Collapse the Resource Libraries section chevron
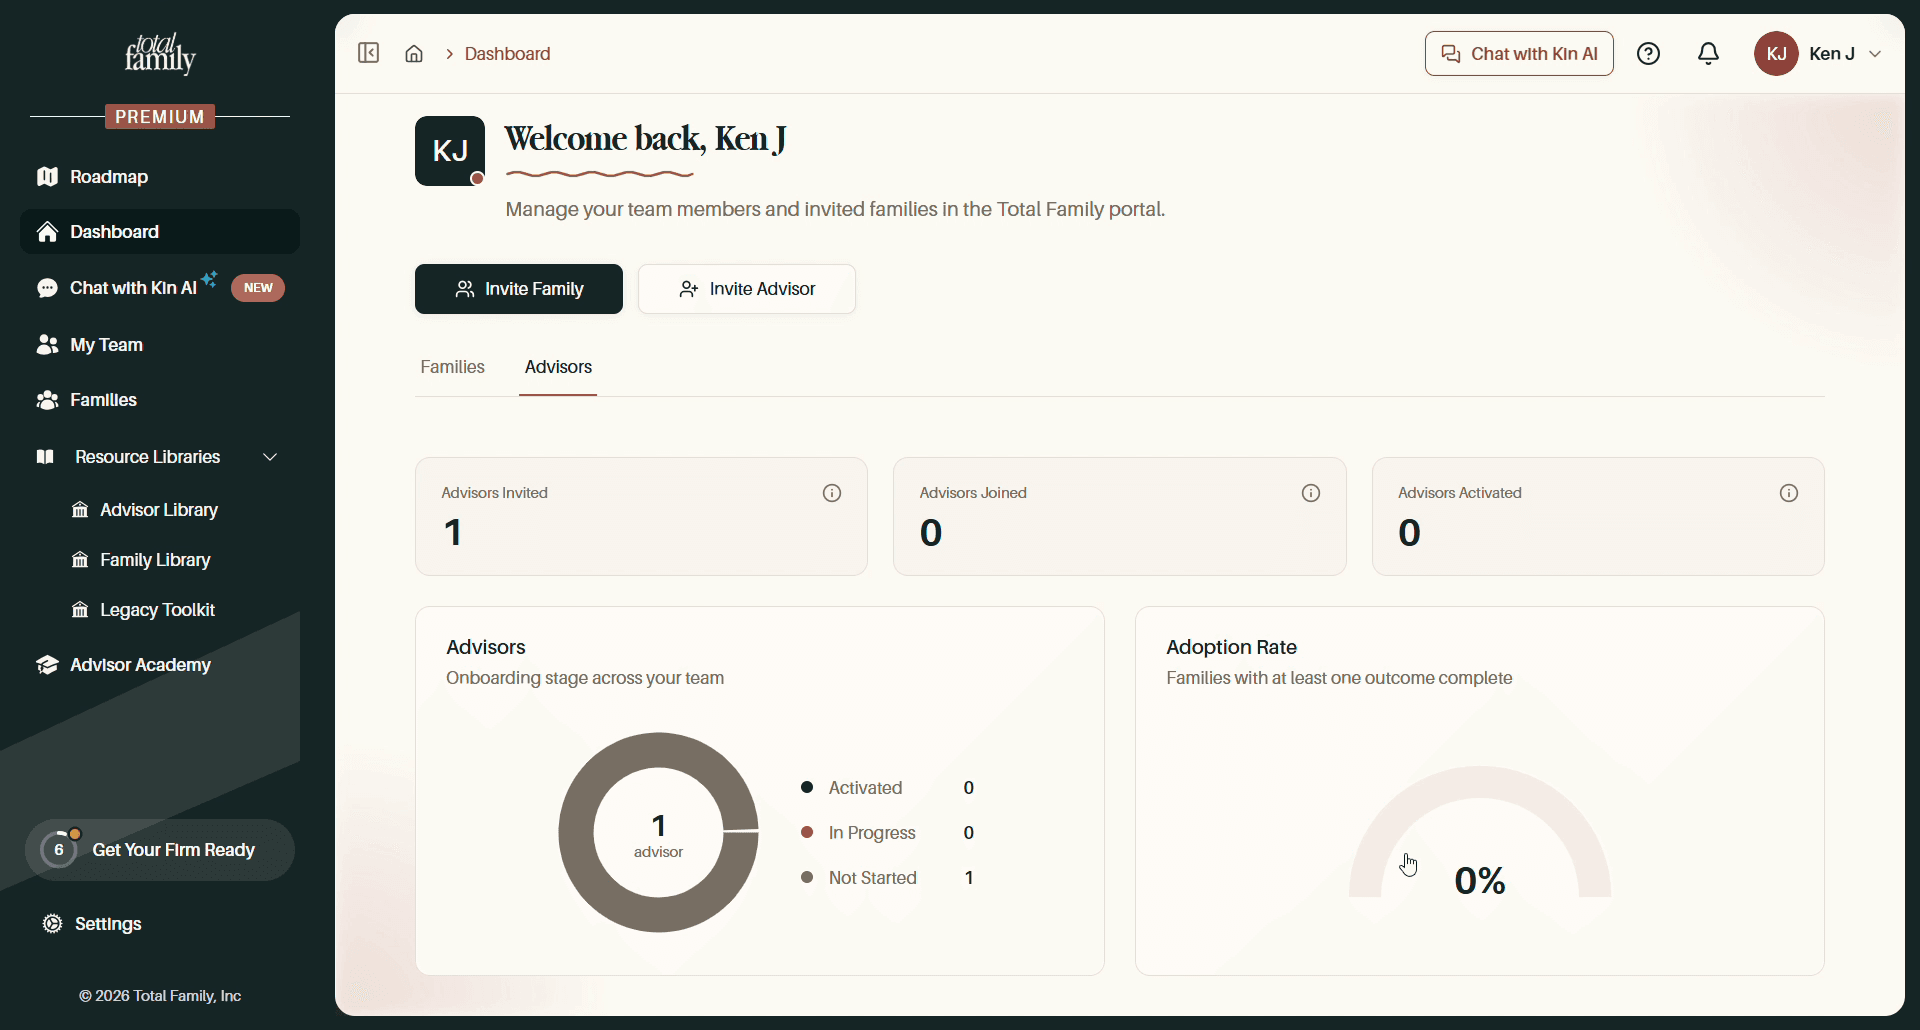This screenshot has width=1920, height=1030. point(270,457)
